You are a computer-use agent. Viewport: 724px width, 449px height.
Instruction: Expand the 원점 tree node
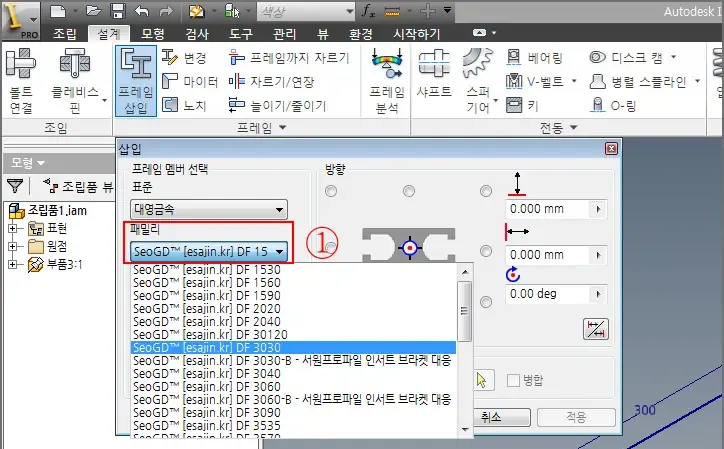(12, 246)
